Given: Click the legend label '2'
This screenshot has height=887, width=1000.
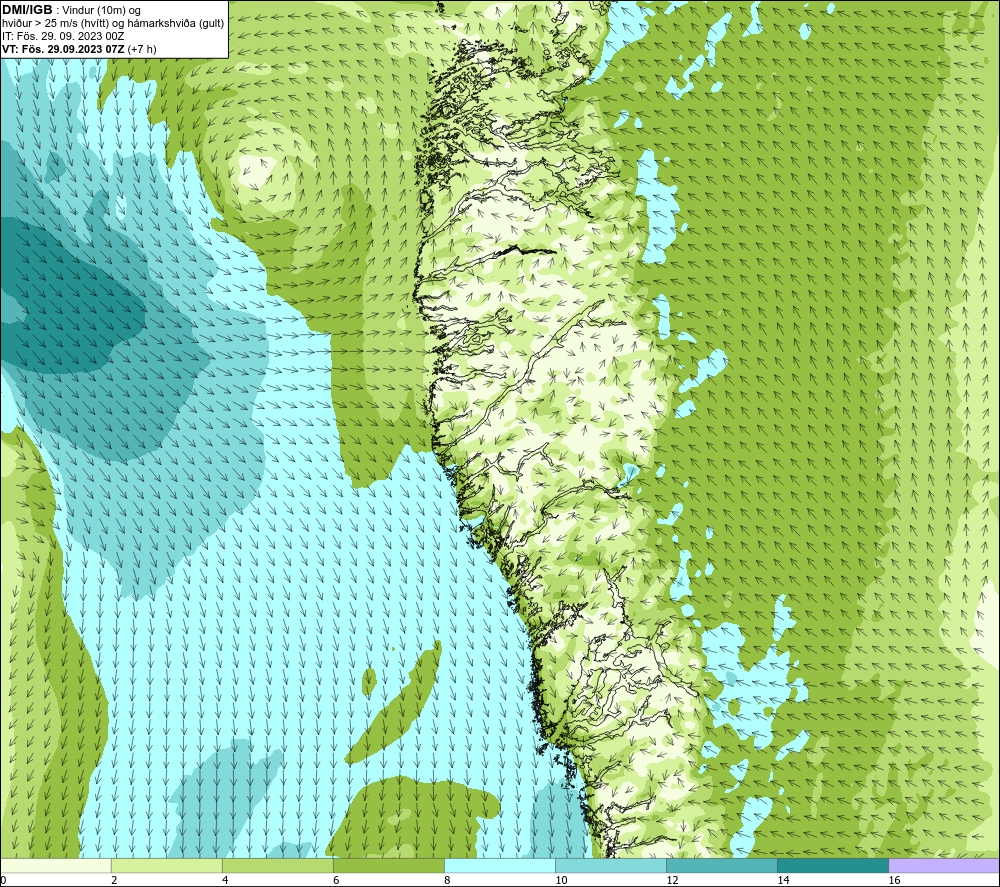Looking at the screenshot, I should (x=114, y=881).
